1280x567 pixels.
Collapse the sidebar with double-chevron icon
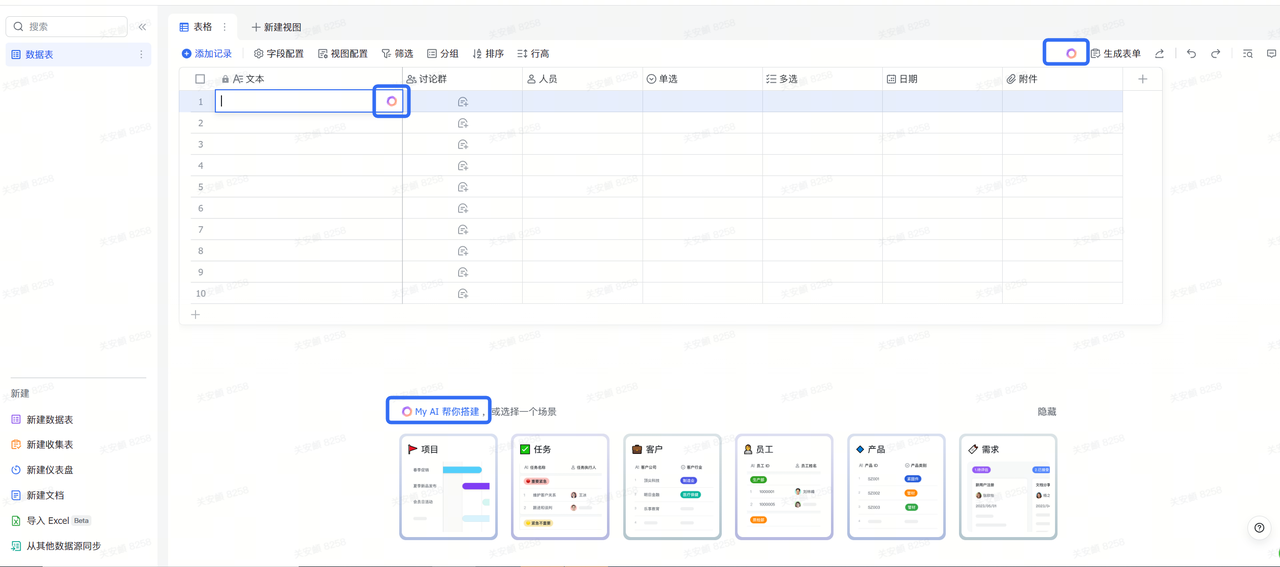[142, 27]
